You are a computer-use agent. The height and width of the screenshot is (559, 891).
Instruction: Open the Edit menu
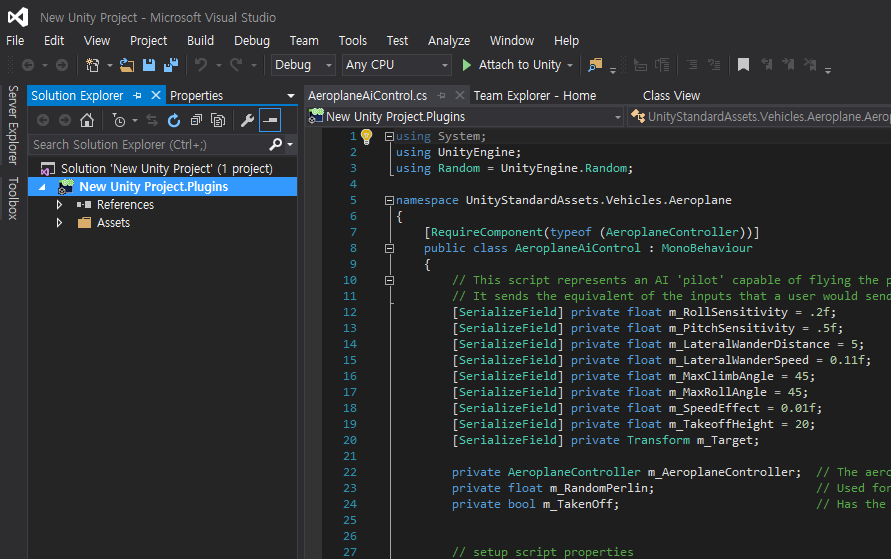tap(54, 41)
